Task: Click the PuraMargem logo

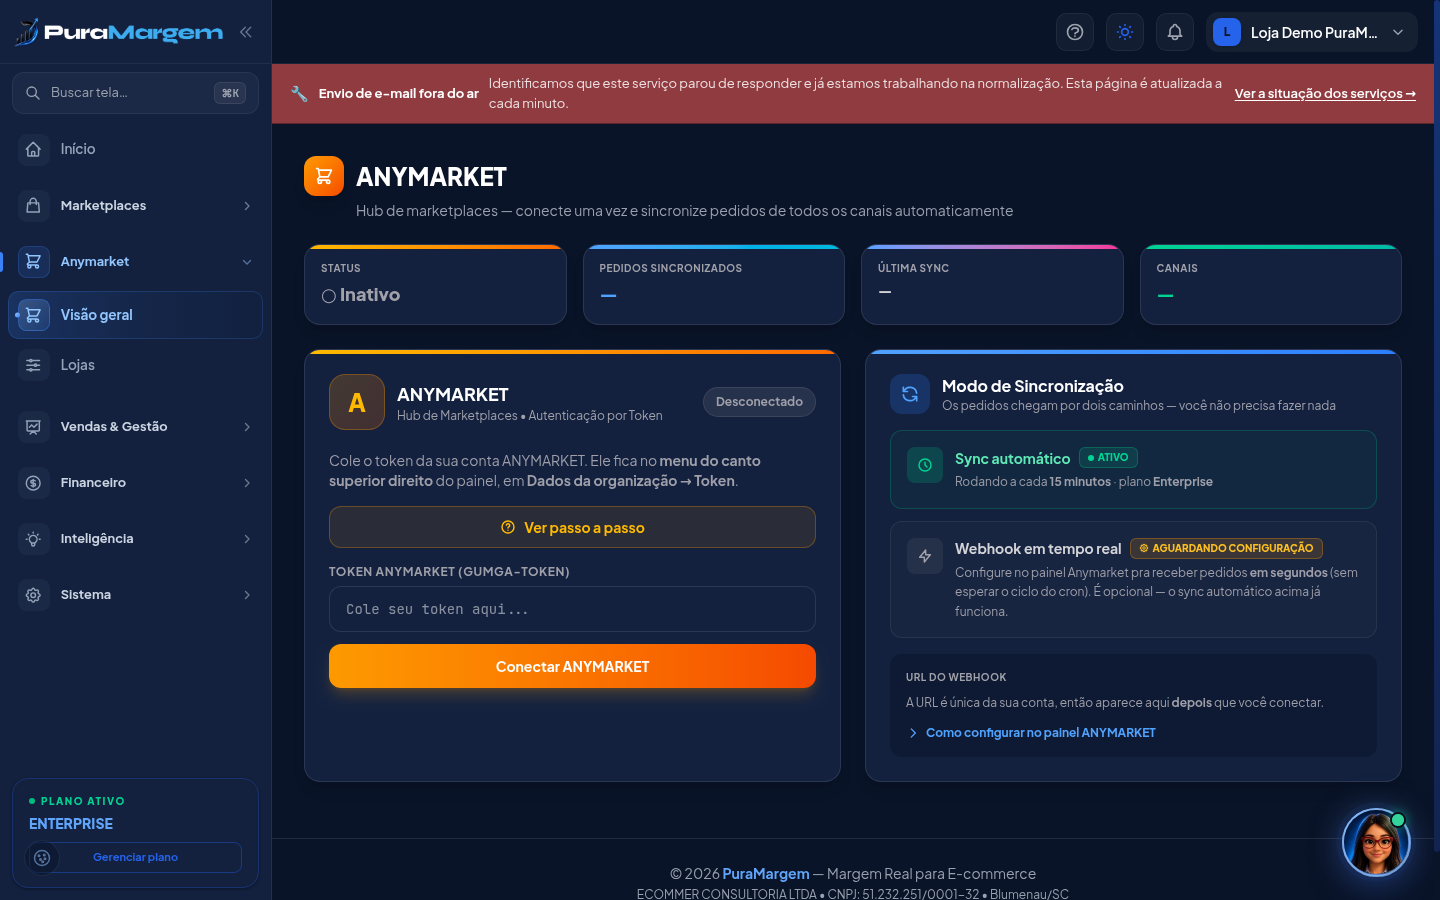Action: (119, 32)
